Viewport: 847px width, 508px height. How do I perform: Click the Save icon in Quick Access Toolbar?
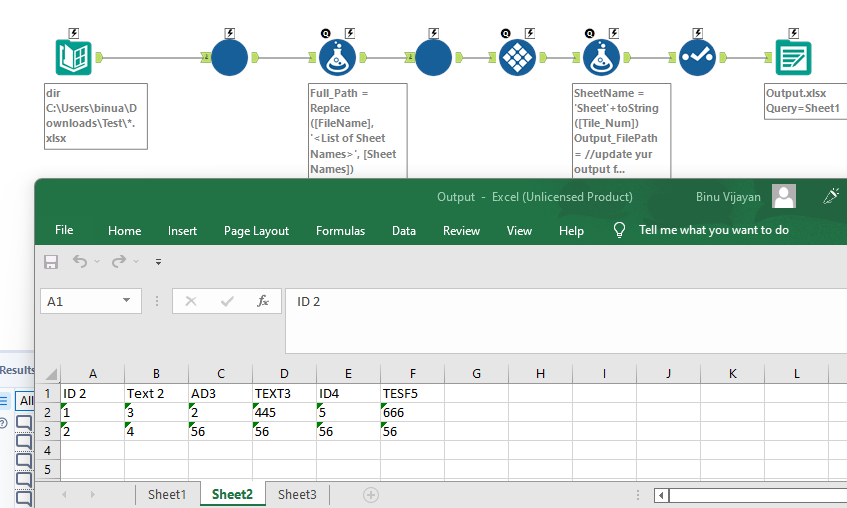[x=51, y=262]
